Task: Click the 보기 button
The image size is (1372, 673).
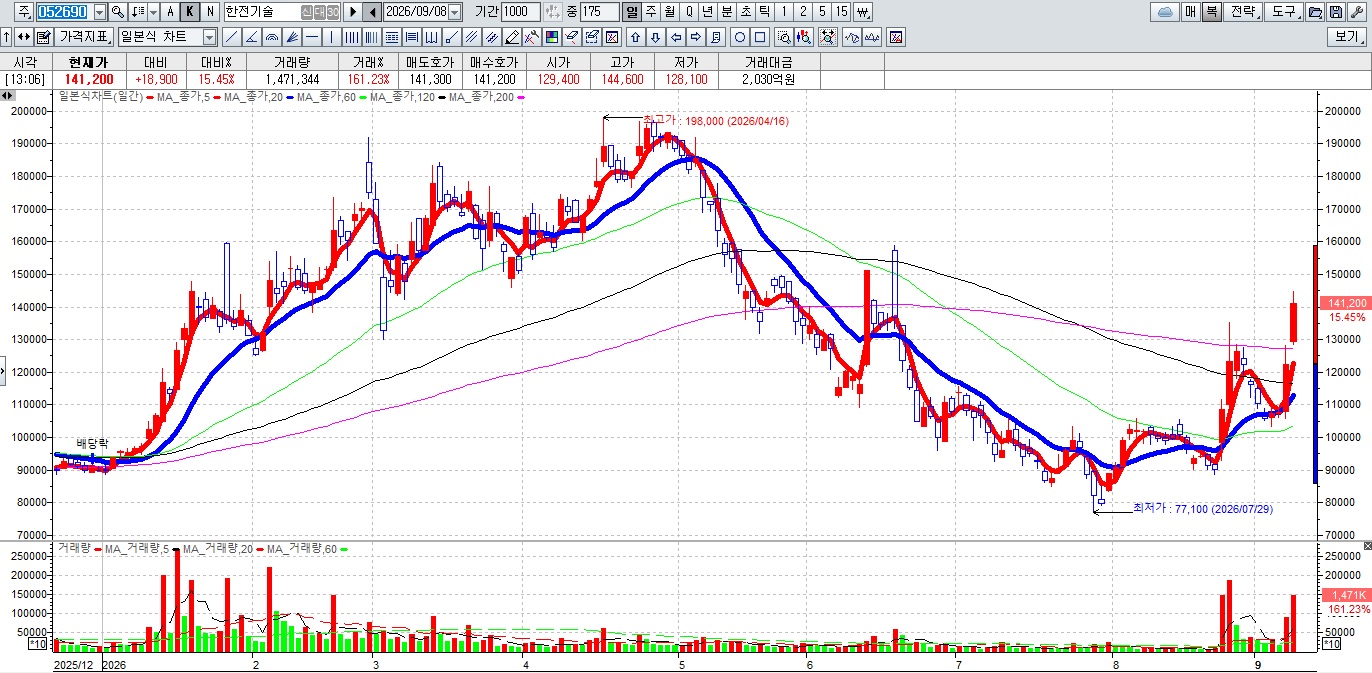Action: click(1349, 37)
